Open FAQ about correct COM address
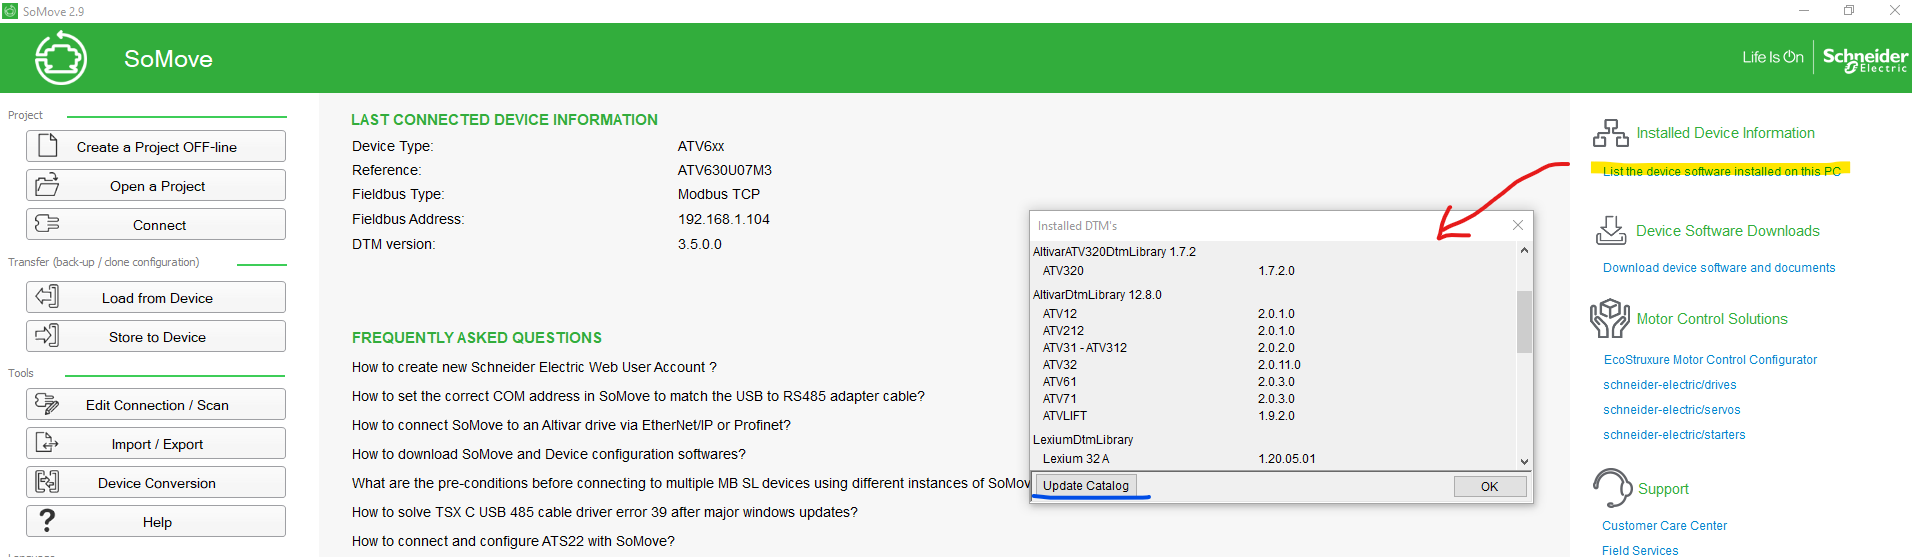The width and height of the screenshot is (1912, 557). point(638,396)
